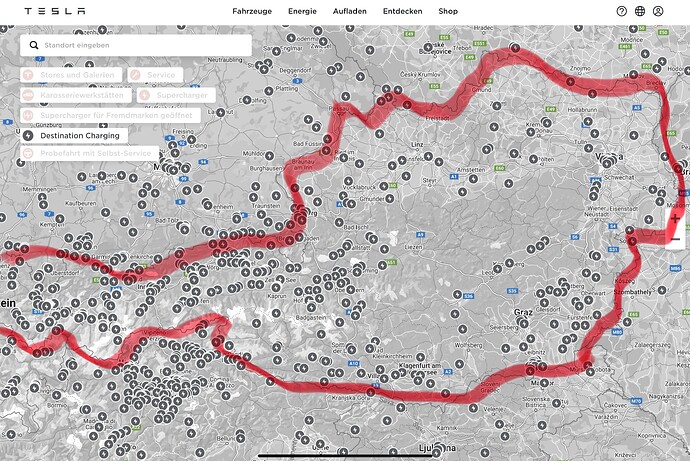Select the charger pin right of Mühldorf
This screenshot has height=461, width=690.
pos(269,155)
